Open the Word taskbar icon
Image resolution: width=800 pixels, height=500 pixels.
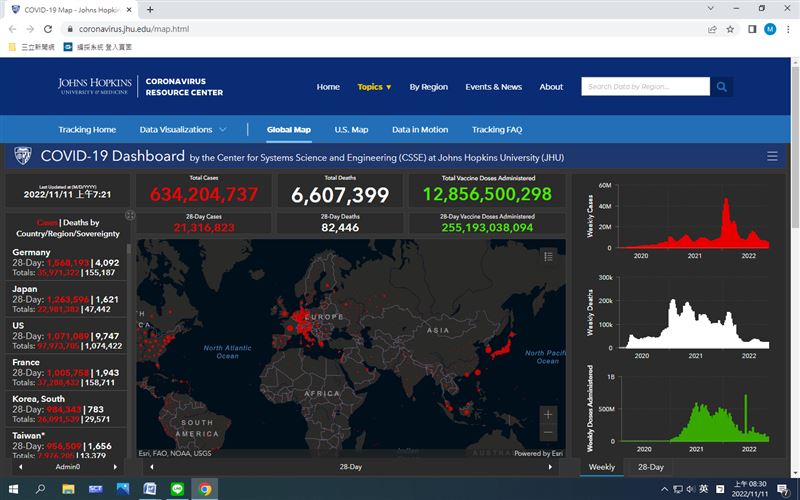coord(150,489)
